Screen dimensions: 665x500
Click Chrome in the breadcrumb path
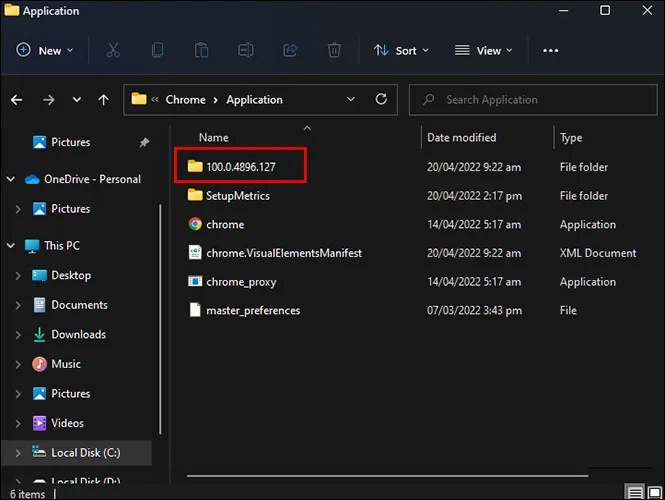click(x=185, y=100)
